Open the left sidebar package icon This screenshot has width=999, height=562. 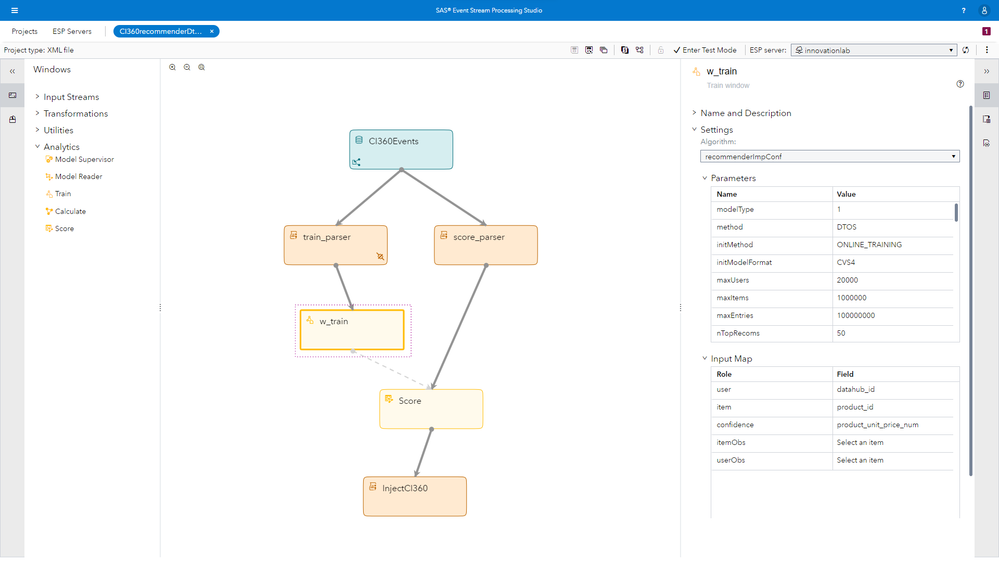(x=12, y=119)
